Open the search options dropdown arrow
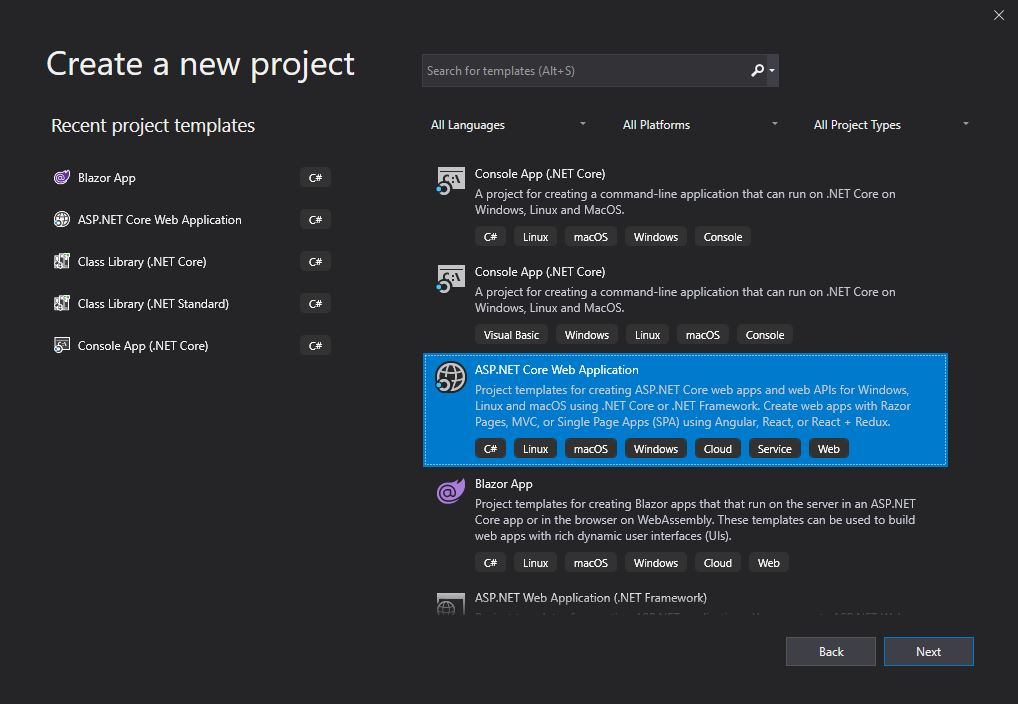Viewport: 1018px width, 704px height. tap(772, 70)
